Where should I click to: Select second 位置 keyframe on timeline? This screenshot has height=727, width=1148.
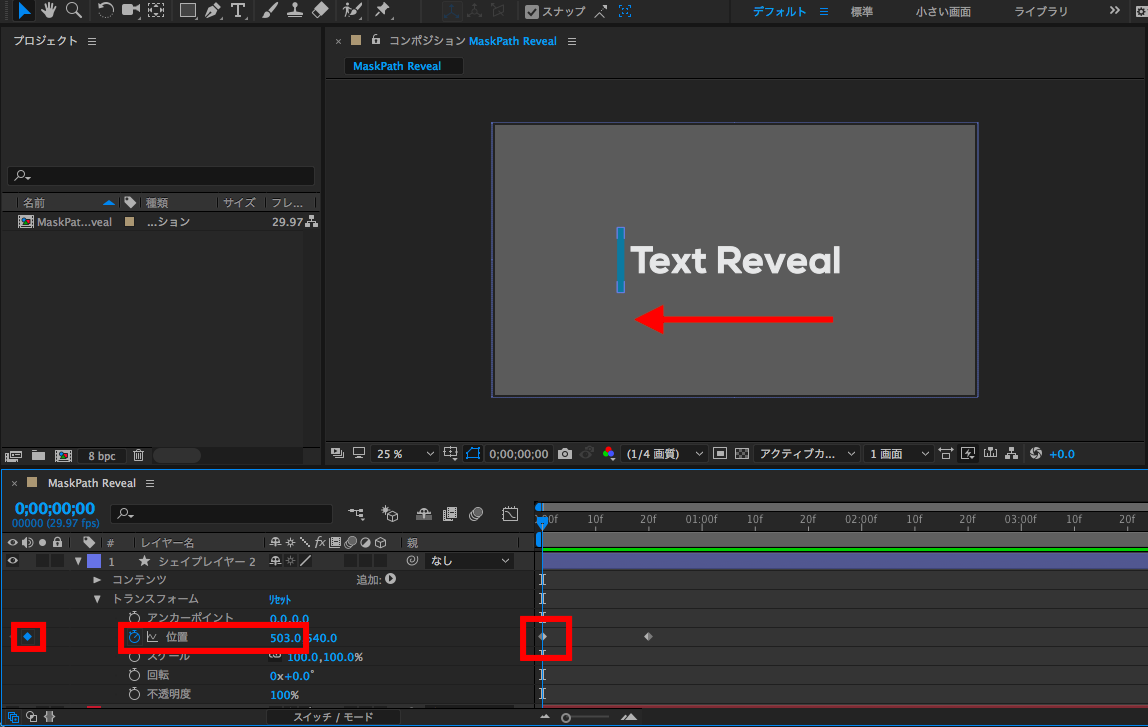[x=648, y=636]
